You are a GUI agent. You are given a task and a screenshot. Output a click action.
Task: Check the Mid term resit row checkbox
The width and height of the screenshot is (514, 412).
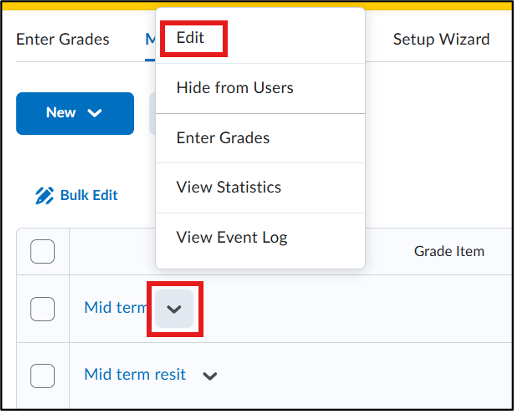click(42, 376)
